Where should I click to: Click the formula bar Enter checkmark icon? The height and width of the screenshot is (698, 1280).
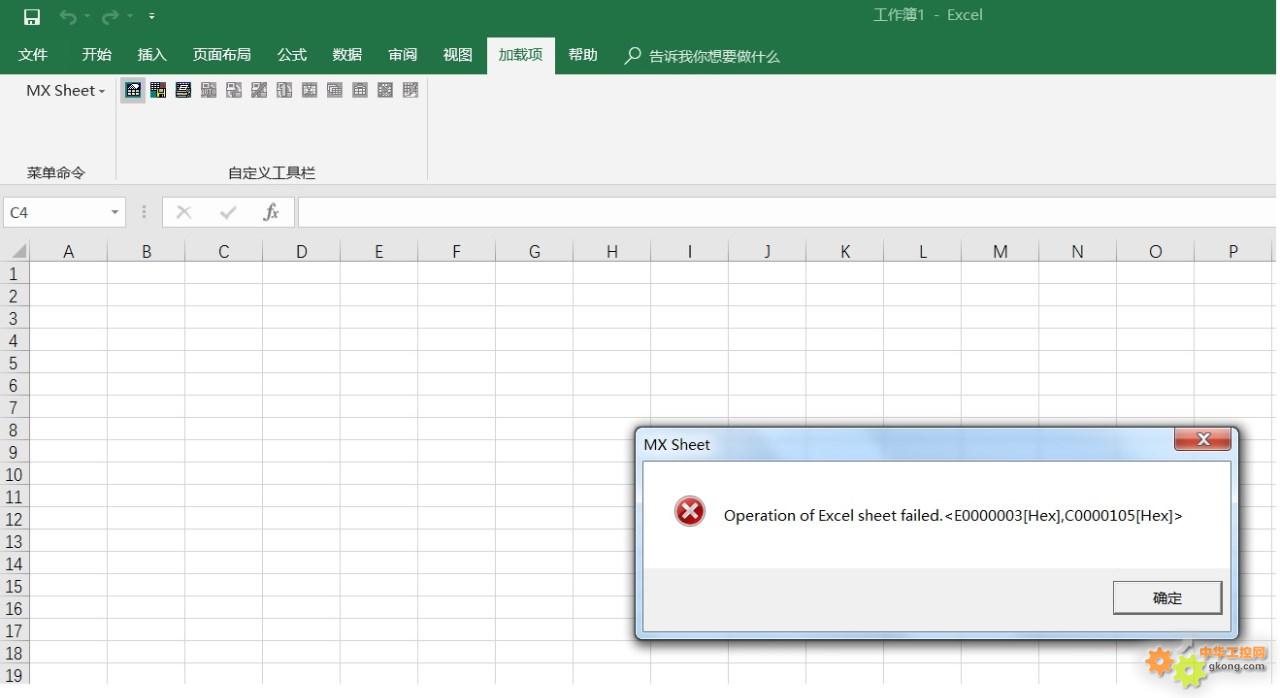(228, 212)
